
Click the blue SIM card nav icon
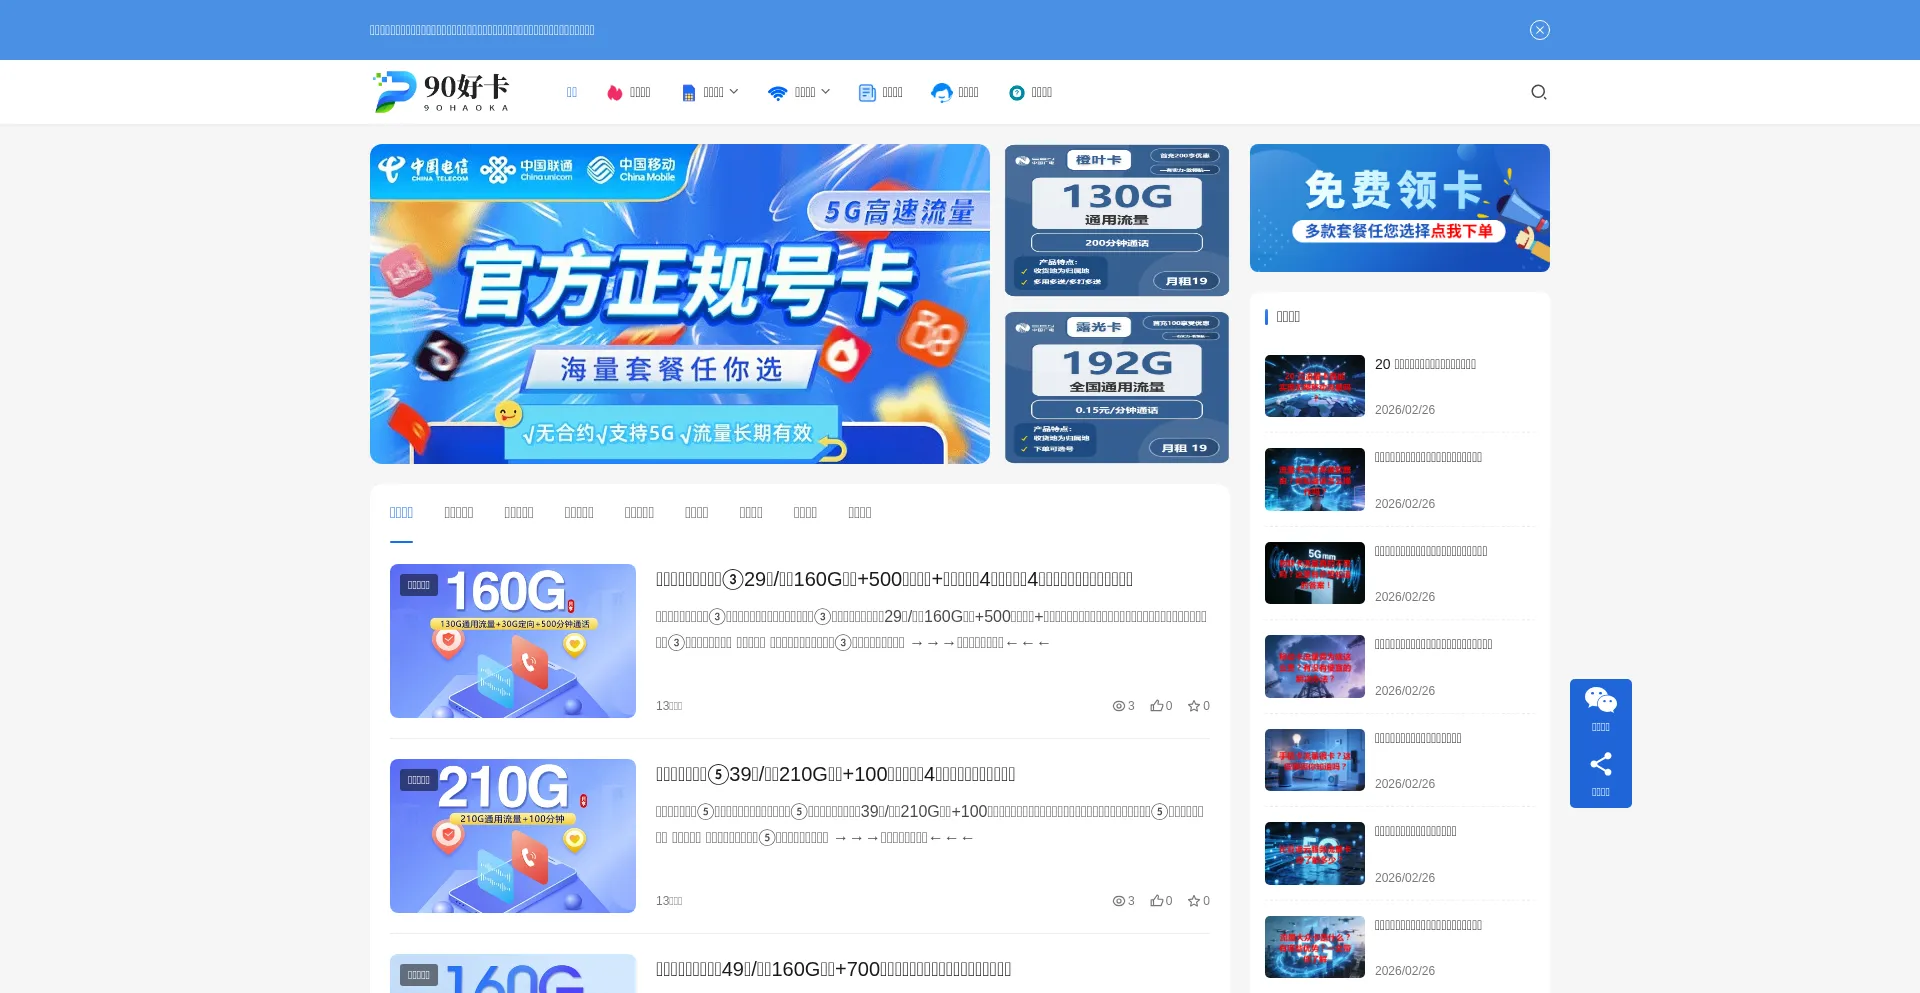(688, 93)
